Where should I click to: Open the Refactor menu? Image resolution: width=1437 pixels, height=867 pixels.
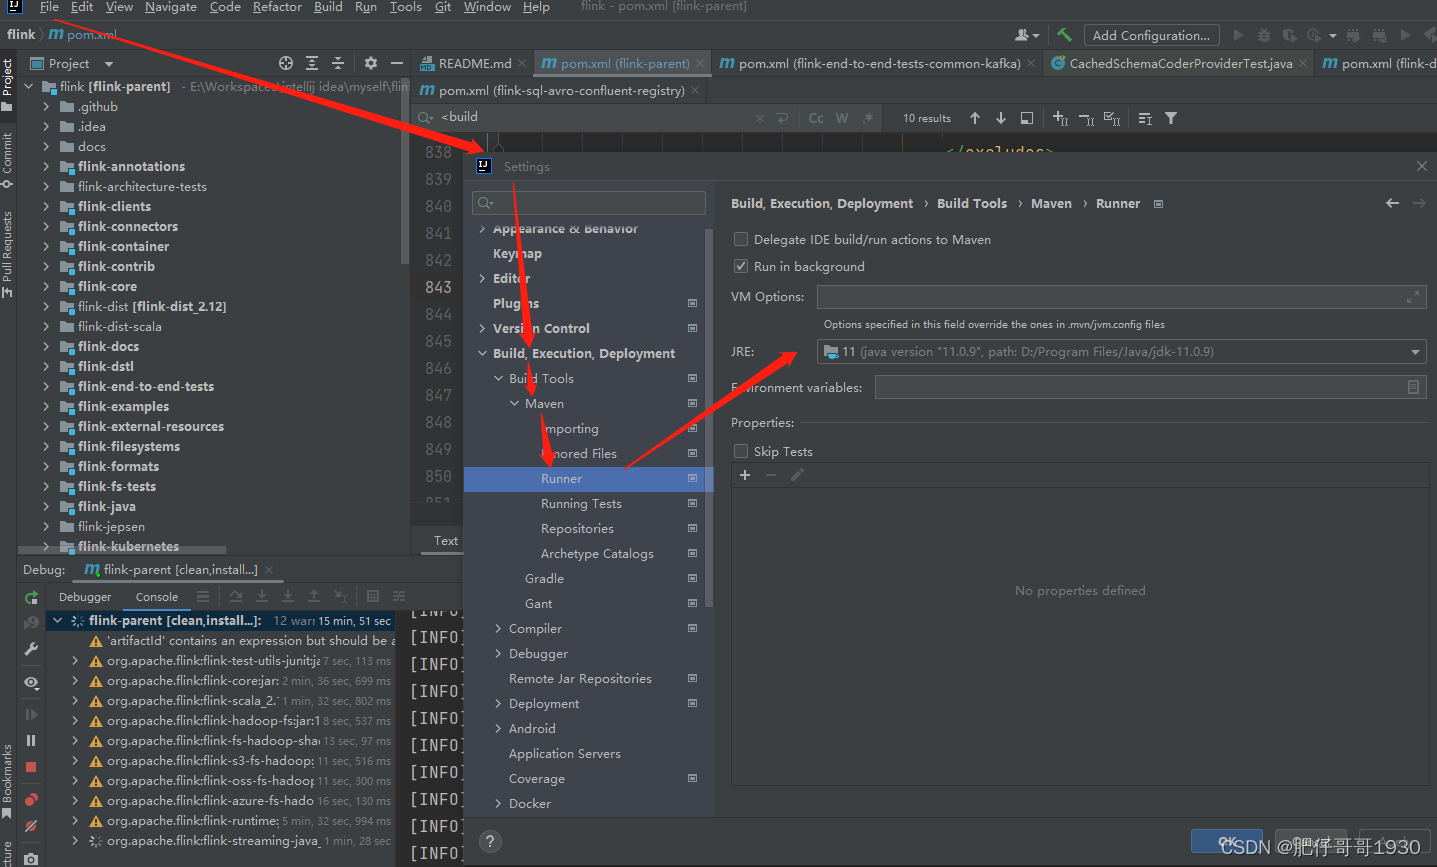tap(277, 7)
